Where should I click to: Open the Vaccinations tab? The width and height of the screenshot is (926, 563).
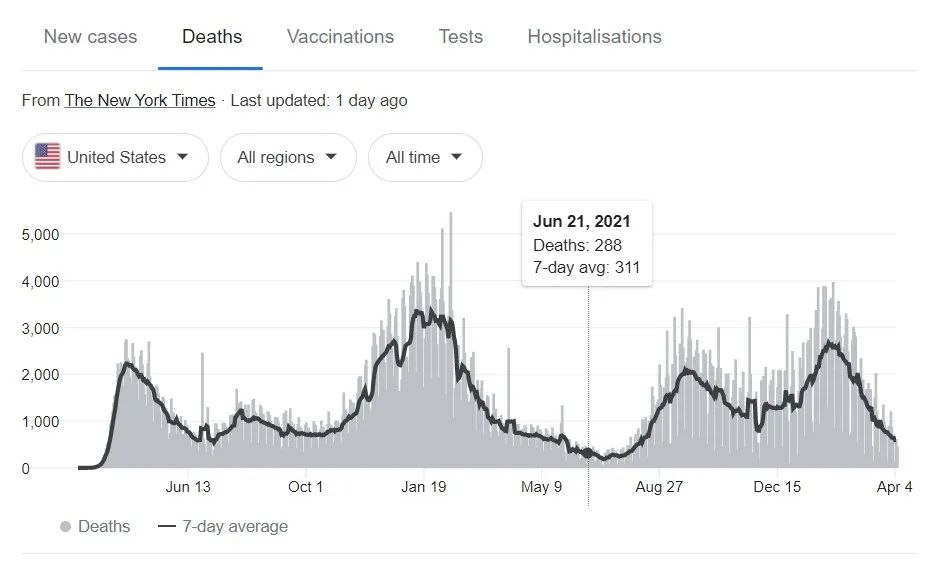340,37
